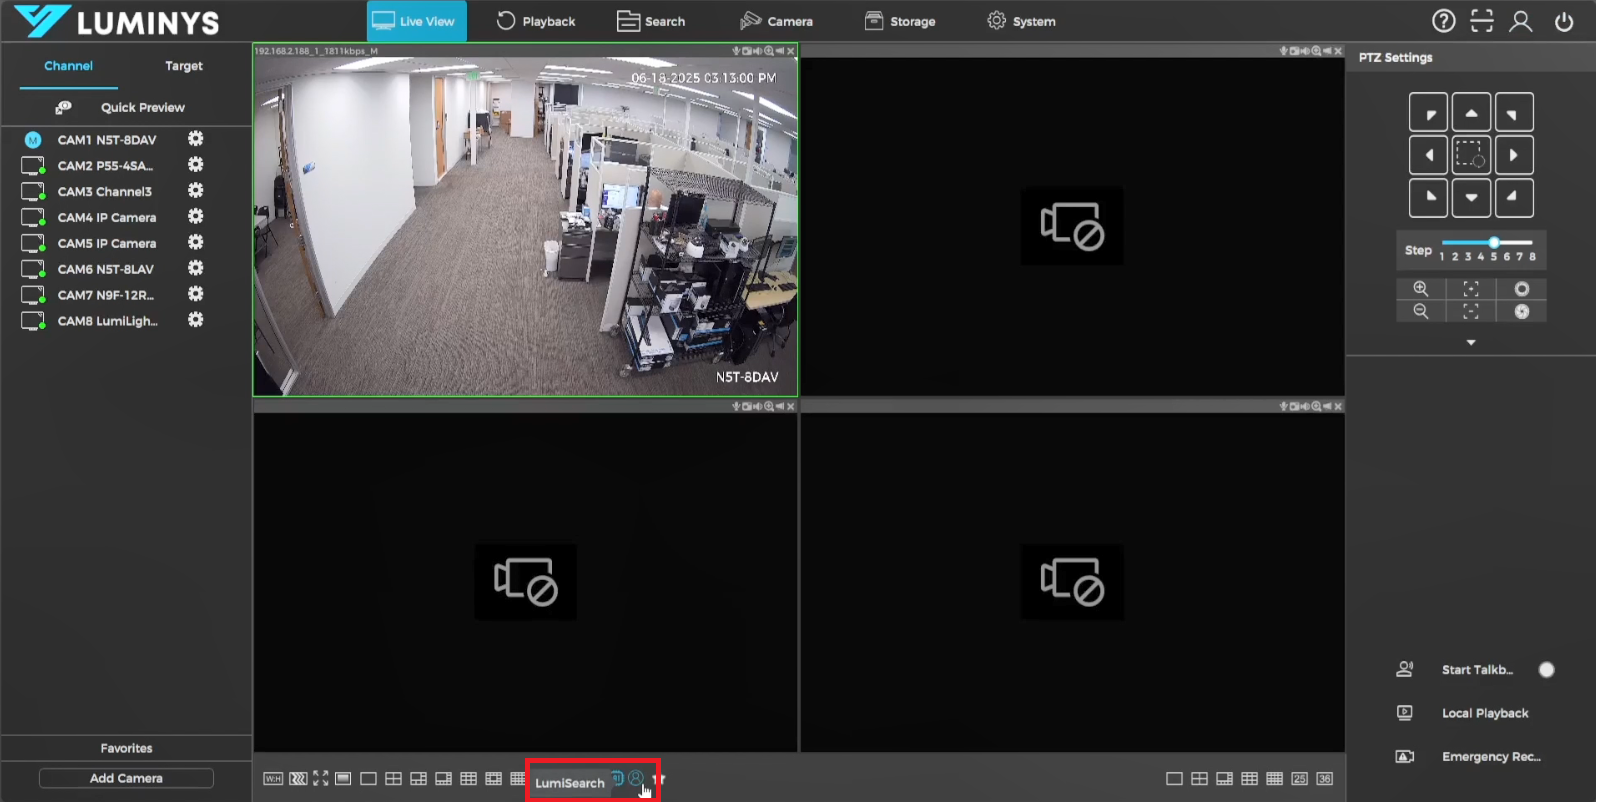The height and width of the screenshot is (807, 1600).
Task: Open the Playback tab
Action: pos(536,21)
